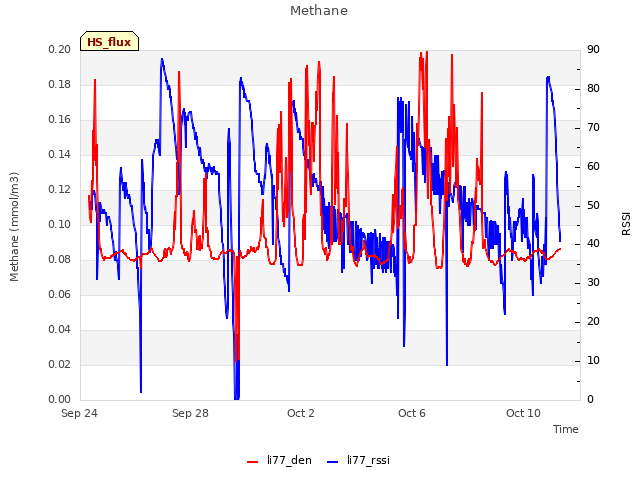
Task: Click the blue li77_rssi legend line
Action: coord(333,462)
